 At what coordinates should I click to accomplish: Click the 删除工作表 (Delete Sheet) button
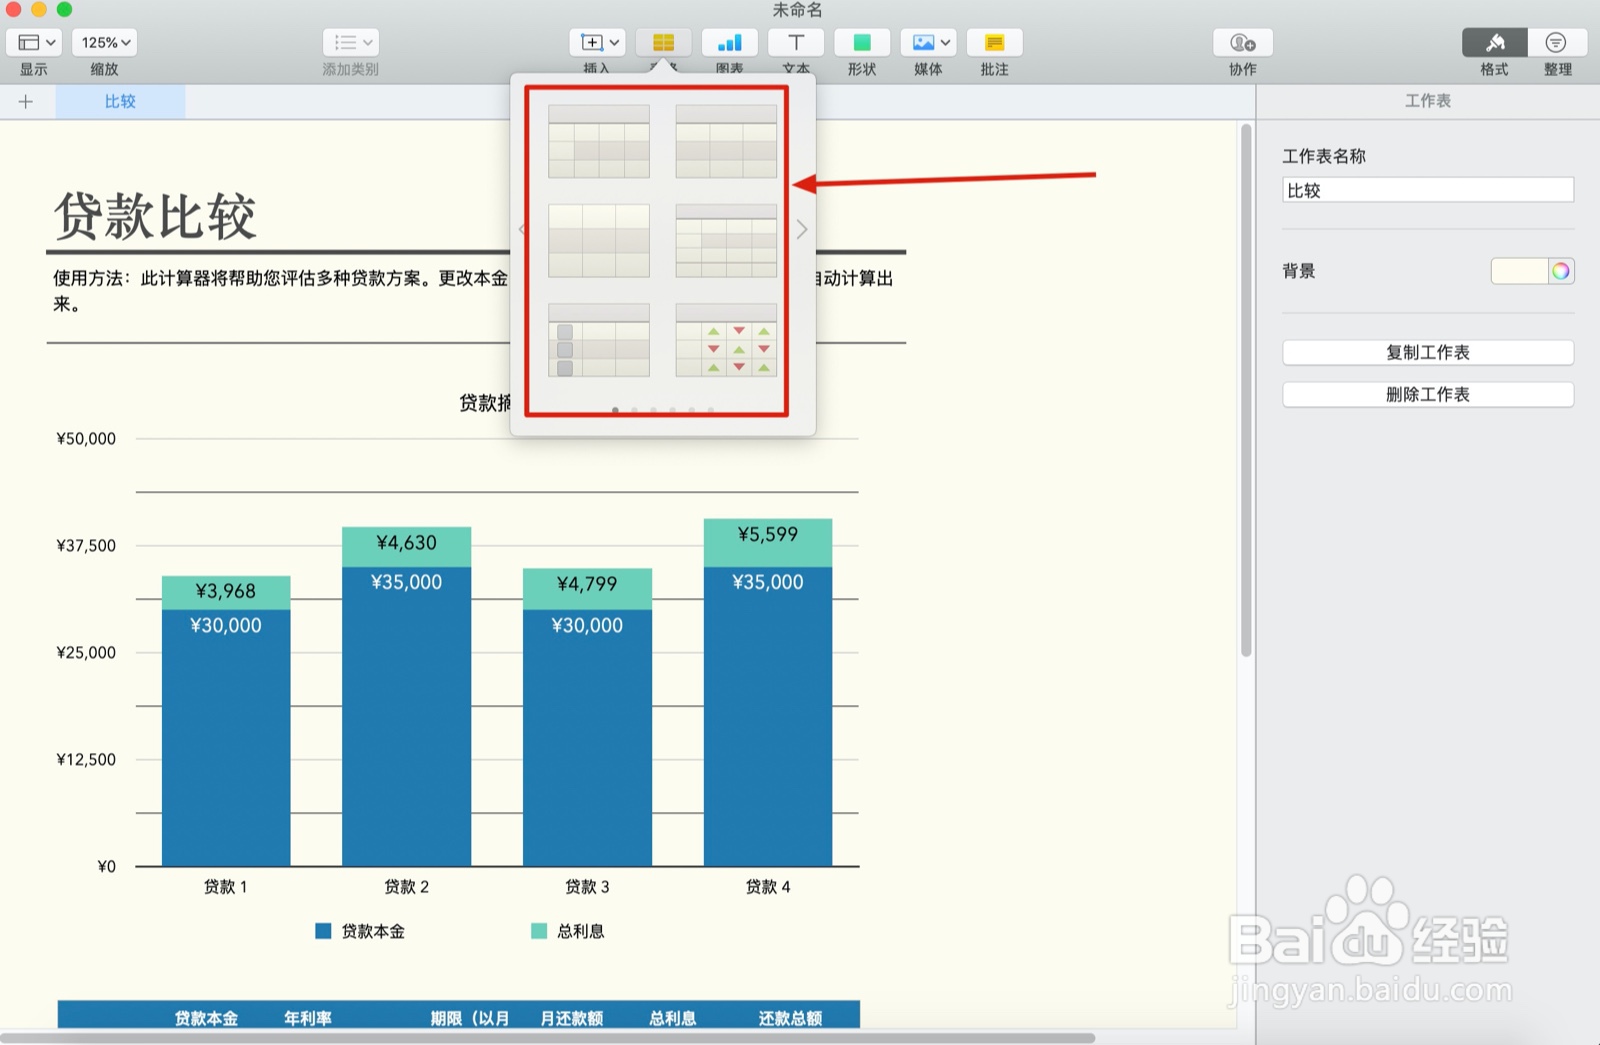click(1427, 394)
